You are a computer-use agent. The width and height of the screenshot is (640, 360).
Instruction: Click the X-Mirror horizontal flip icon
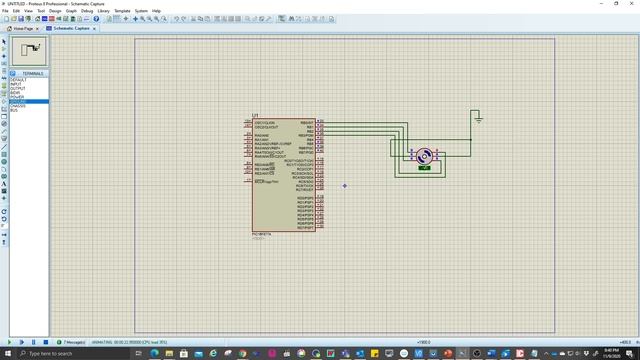click(4, 235)
